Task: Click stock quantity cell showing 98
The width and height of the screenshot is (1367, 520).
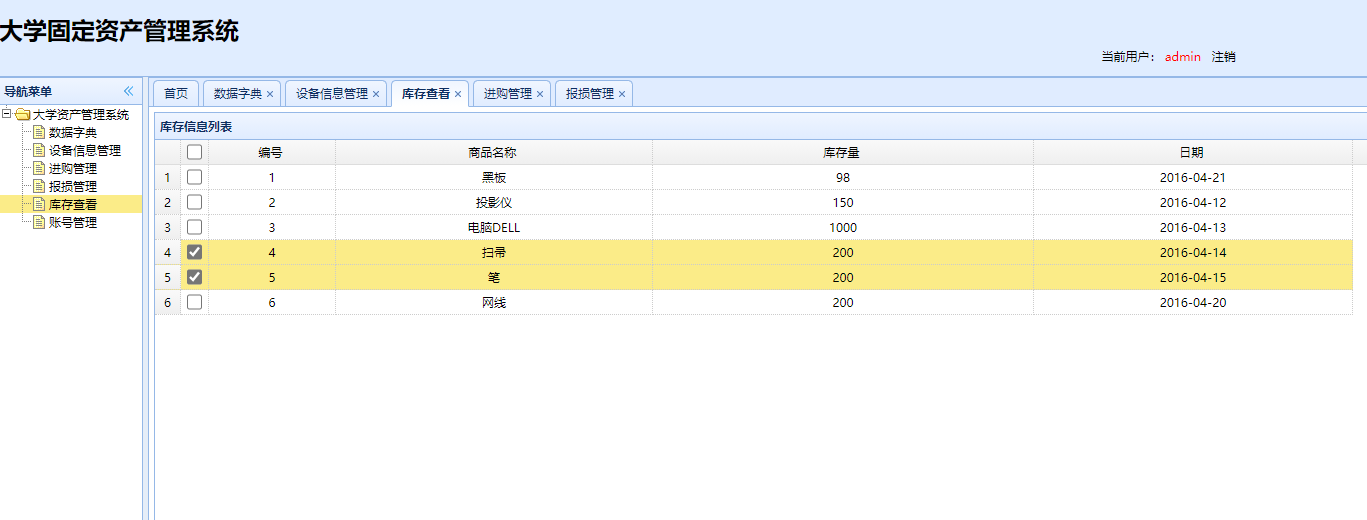Action: [843, 177]
